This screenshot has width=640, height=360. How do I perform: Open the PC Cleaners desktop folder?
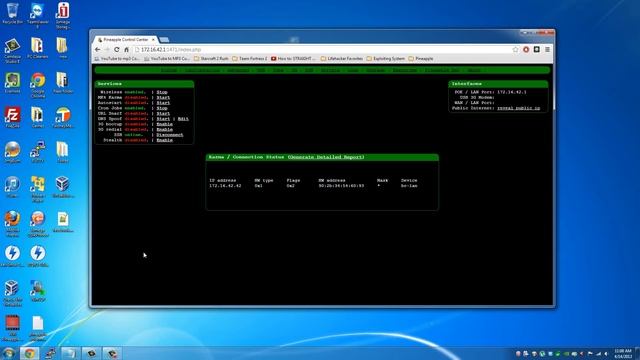(37, 48)
